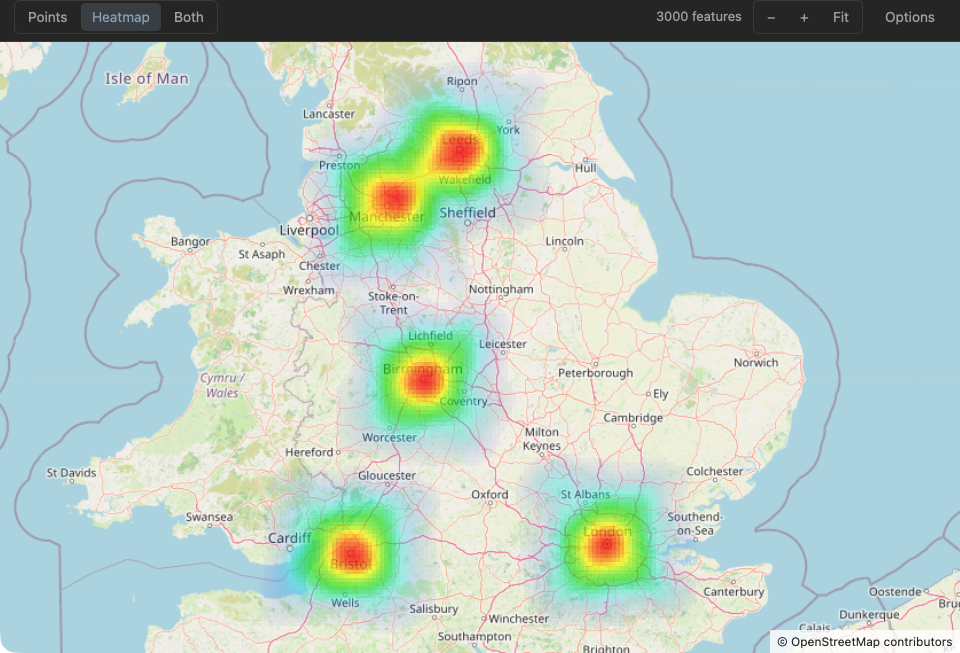Fit map to features
This screenshot has width=960, height=653.
[x=841, y=17]
